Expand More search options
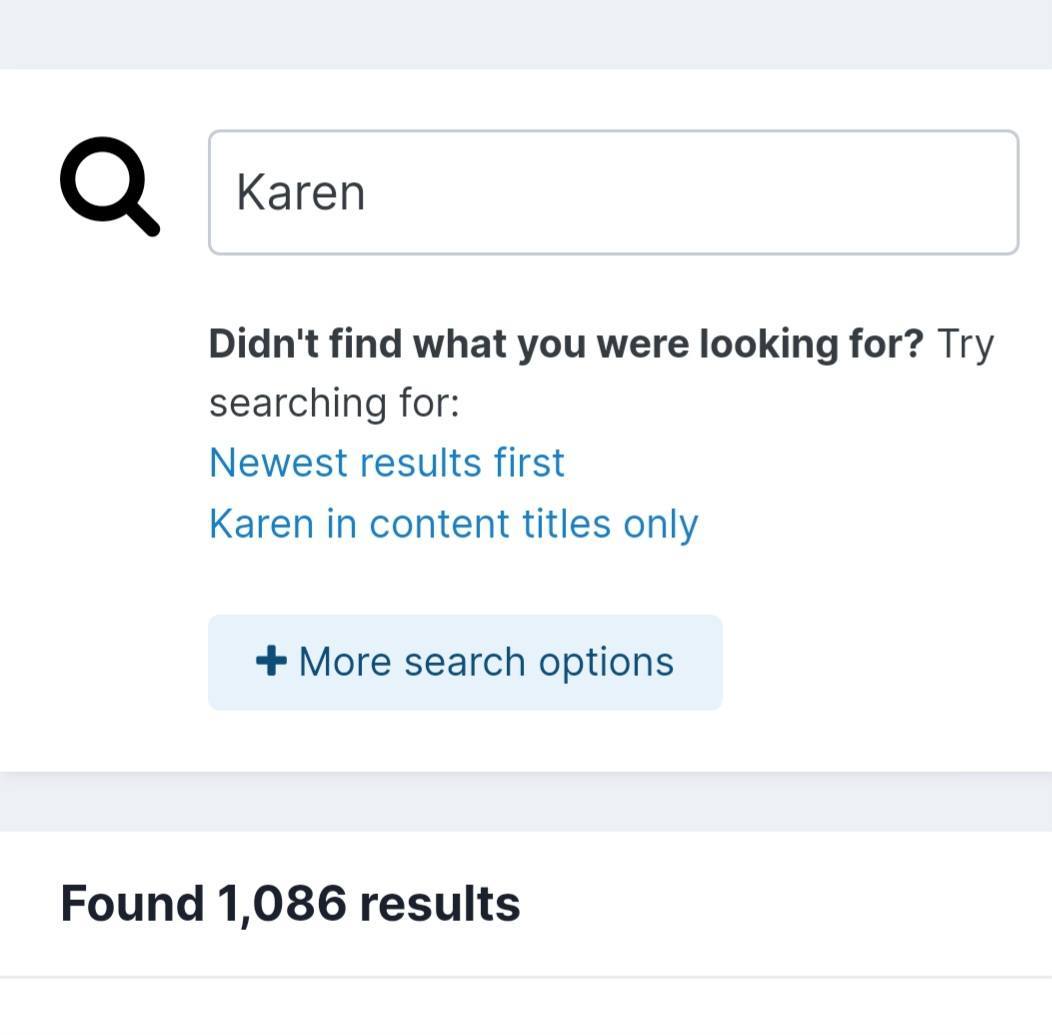The image size is (1052, 1035). [465, 662]
